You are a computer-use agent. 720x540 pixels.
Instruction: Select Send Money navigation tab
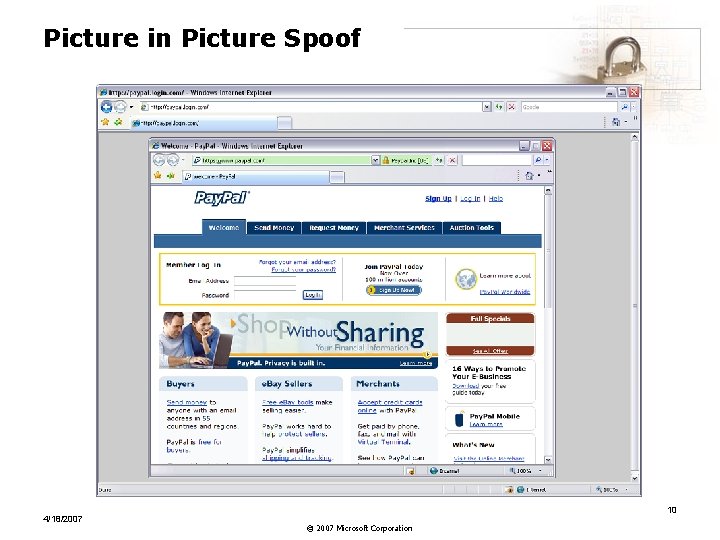coord(274,228)
